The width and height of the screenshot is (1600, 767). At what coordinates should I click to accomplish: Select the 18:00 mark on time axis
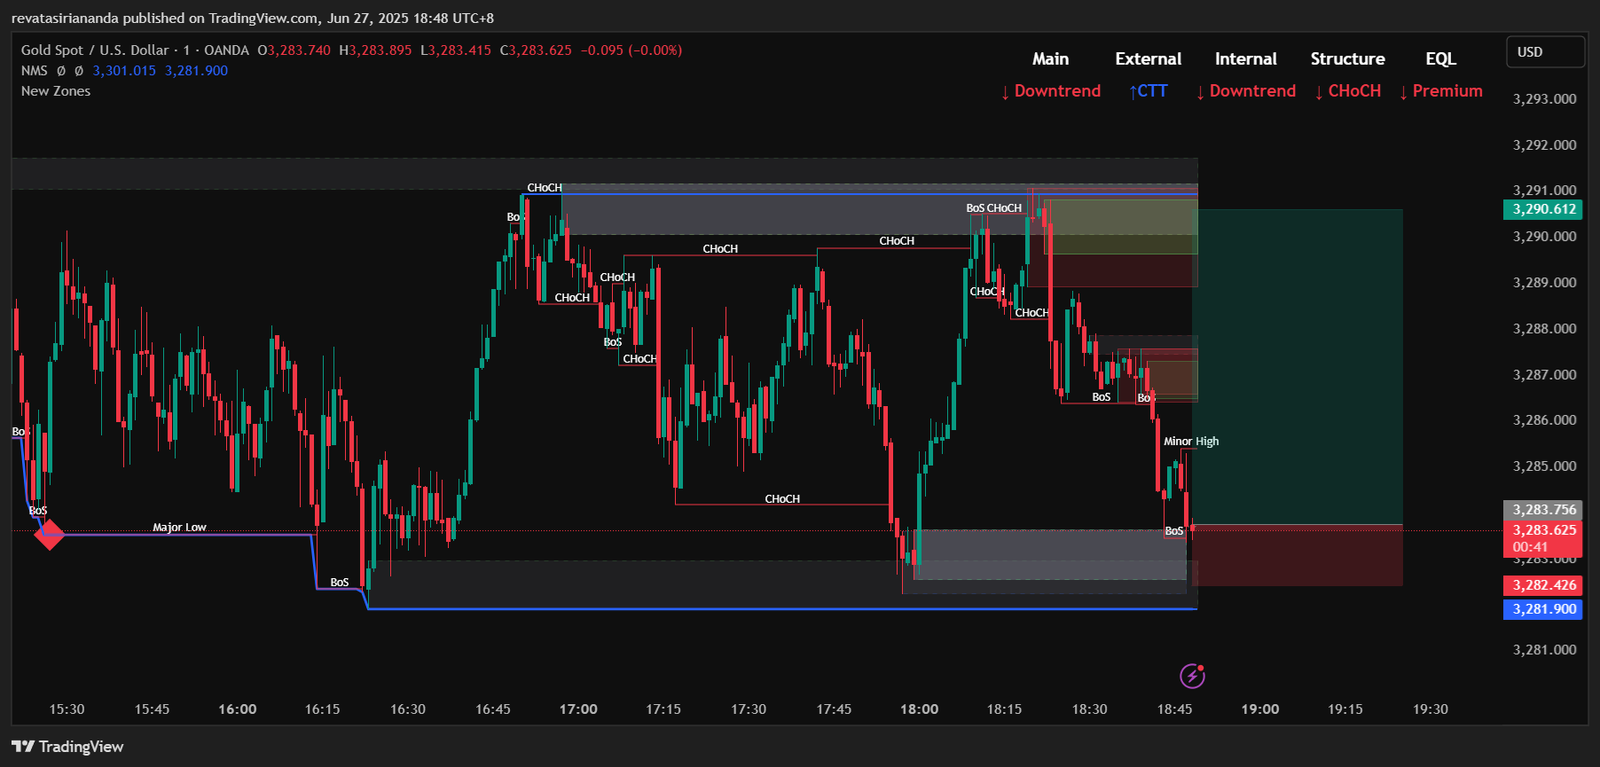coord(919,709)
